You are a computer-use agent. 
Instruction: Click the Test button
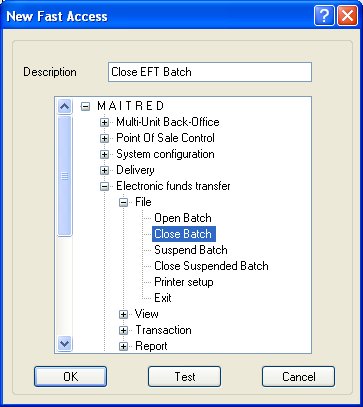(184, 377)
